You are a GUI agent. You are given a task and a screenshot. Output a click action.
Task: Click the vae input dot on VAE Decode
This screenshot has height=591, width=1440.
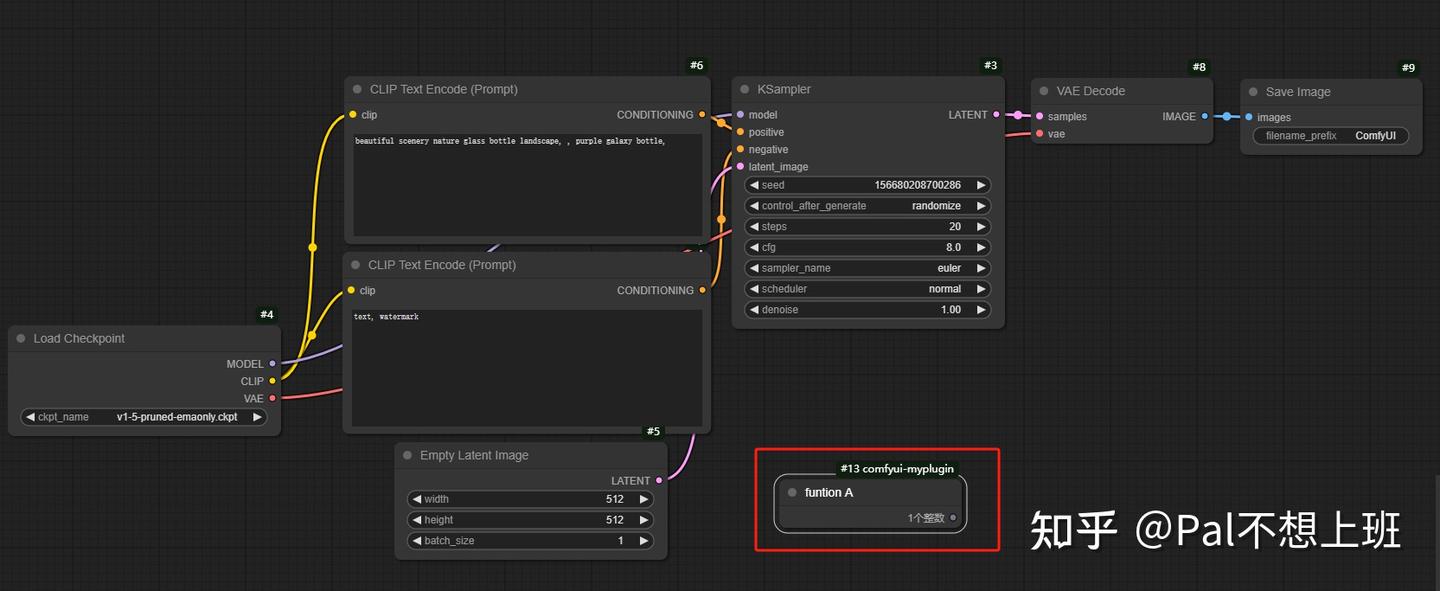(x=1039, y=133)
